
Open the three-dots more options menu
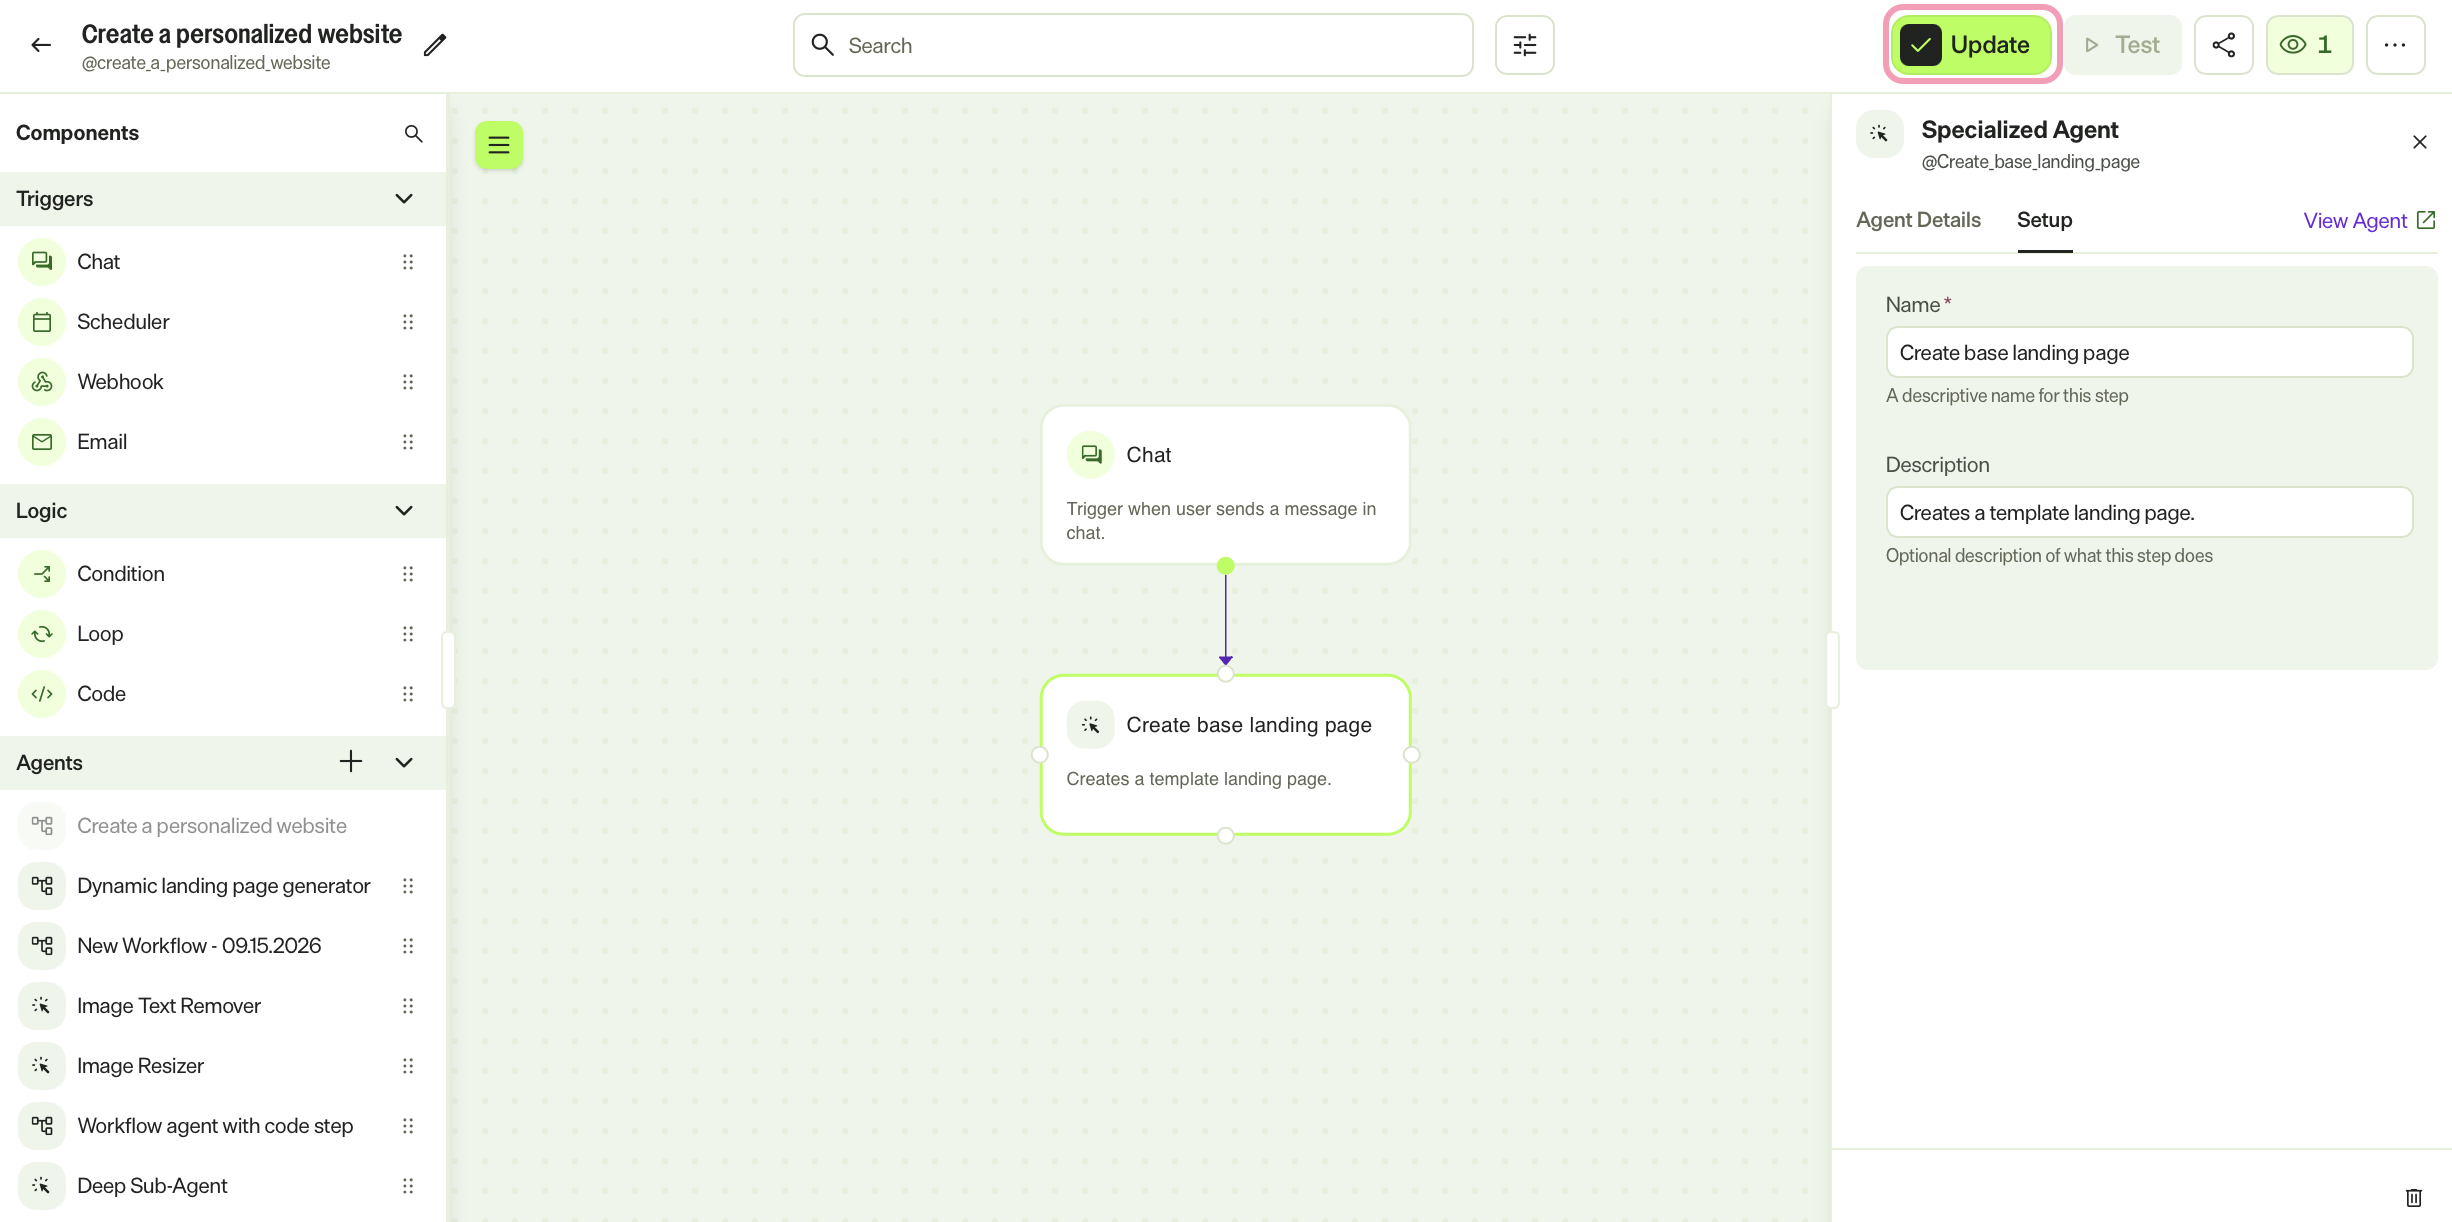tap(2395, 45)
